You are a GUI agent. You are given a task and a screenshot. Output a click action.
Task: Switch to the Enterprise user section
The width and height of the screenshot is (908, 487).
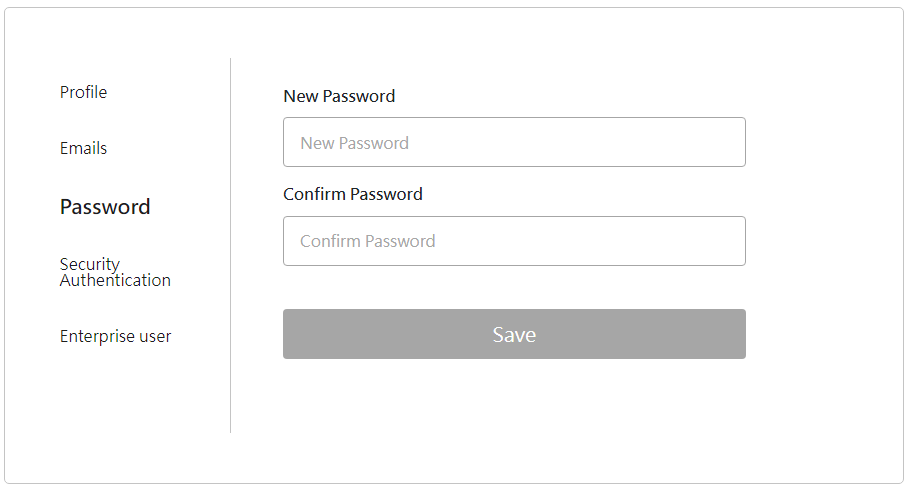(x=115, y=336)
